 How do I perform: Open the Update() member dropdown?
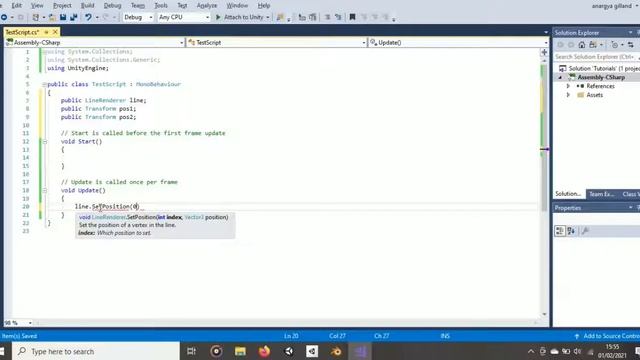coord(546,42)
